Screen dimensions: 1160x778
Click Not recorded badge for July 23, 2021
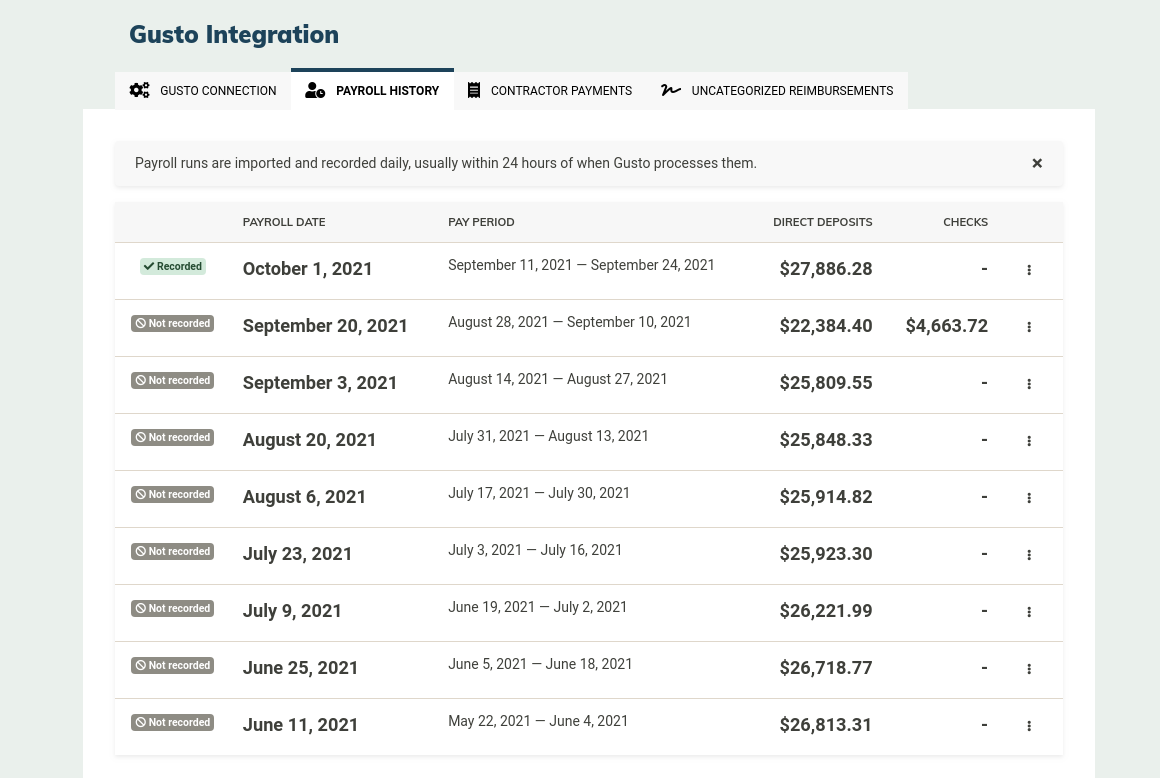click(x=172, y=551)
